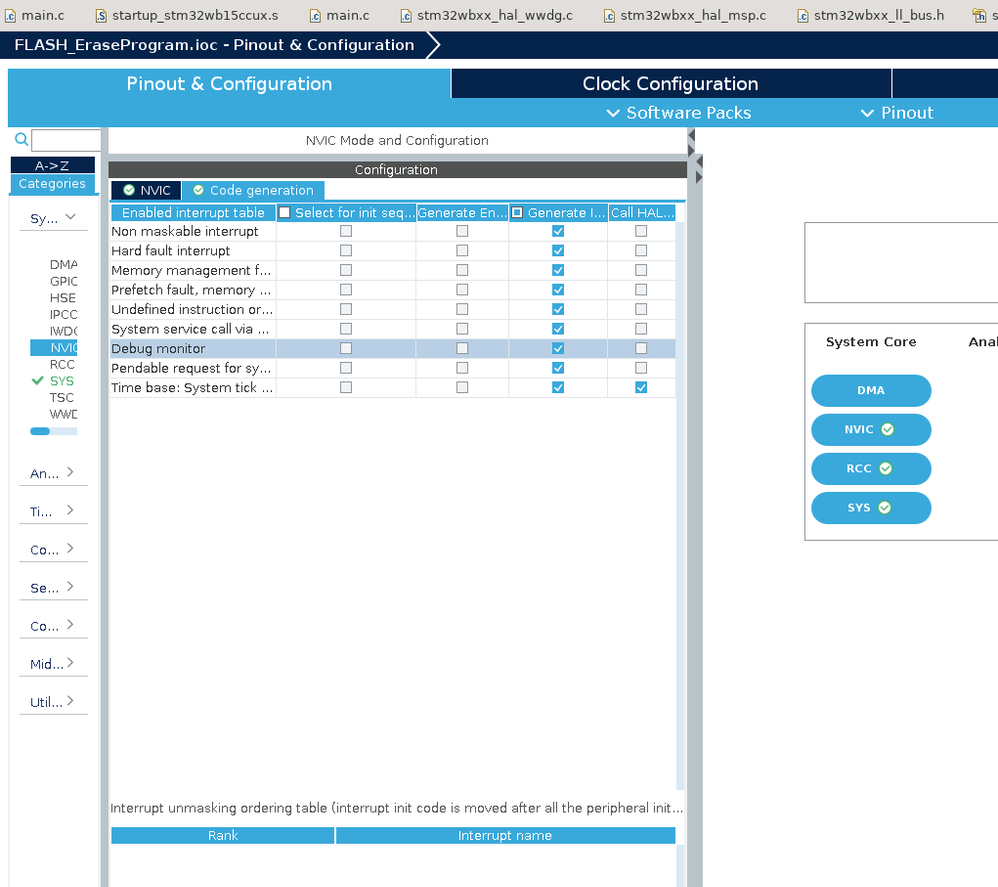
Task: Check Select for init sequence for Debug monitor
Action: tap(346, 348)
